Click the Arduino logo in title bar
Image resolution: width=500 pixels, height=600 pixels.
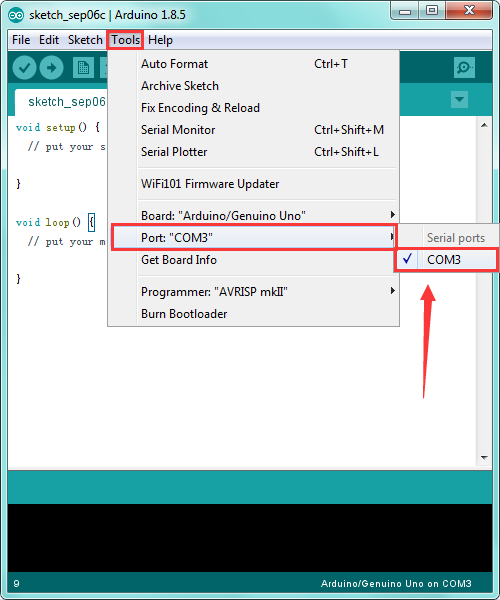[16, 15]
